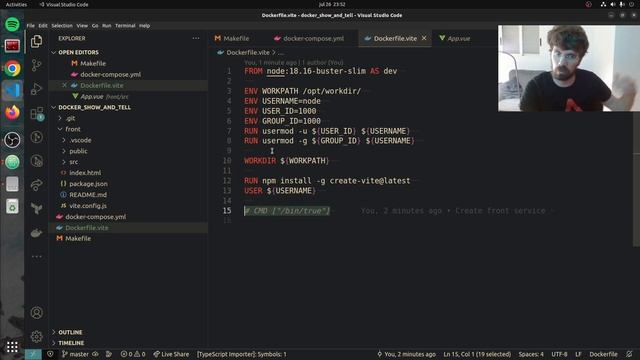Expand the .vscode folder

(128, 140)
